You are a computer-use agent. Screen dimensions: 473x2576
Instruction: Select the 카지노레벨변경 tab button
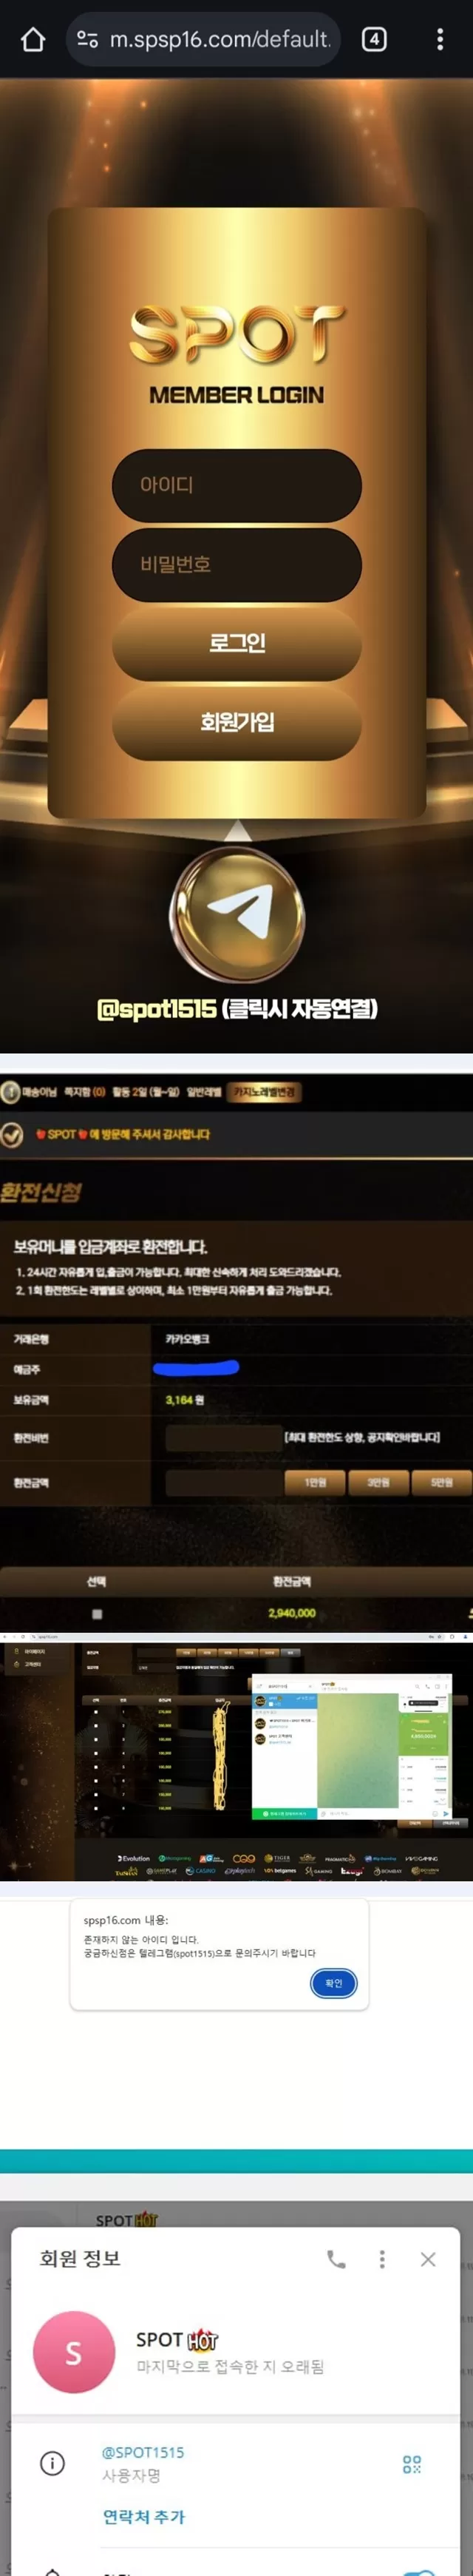(265, 1092)
